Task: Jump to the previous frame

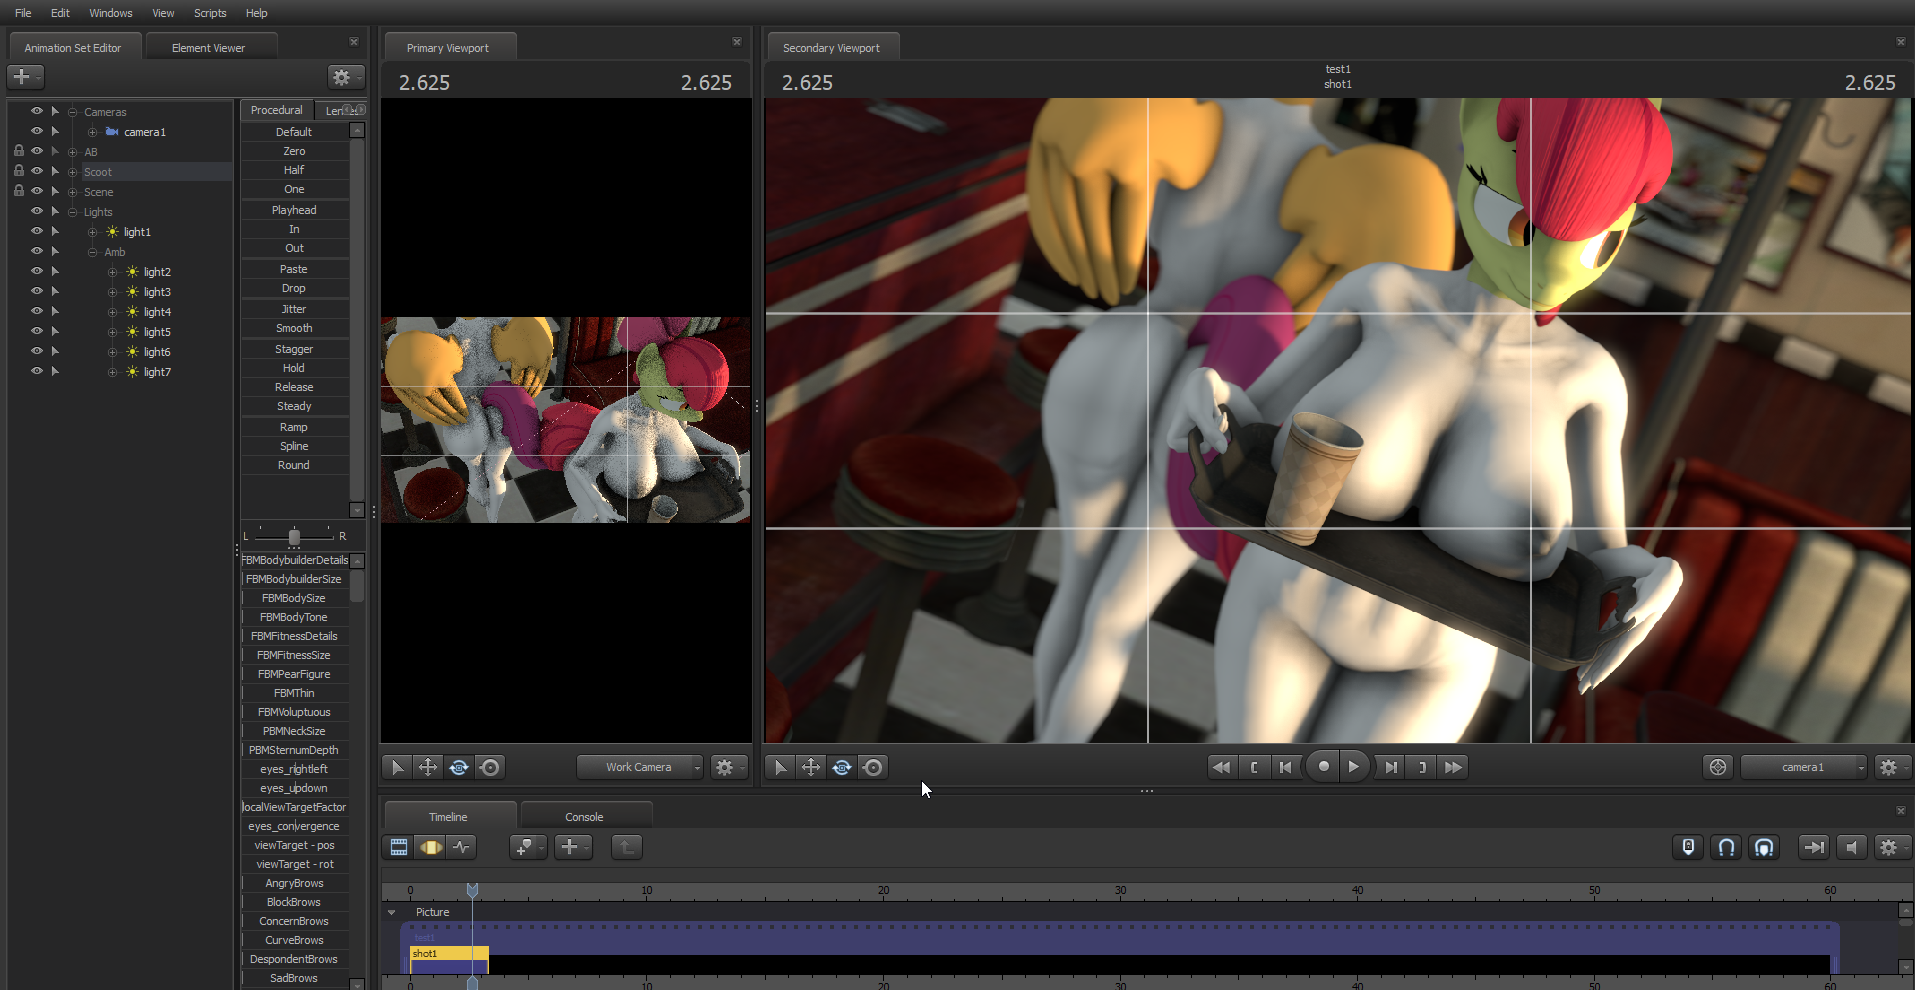Action: 1286,767
